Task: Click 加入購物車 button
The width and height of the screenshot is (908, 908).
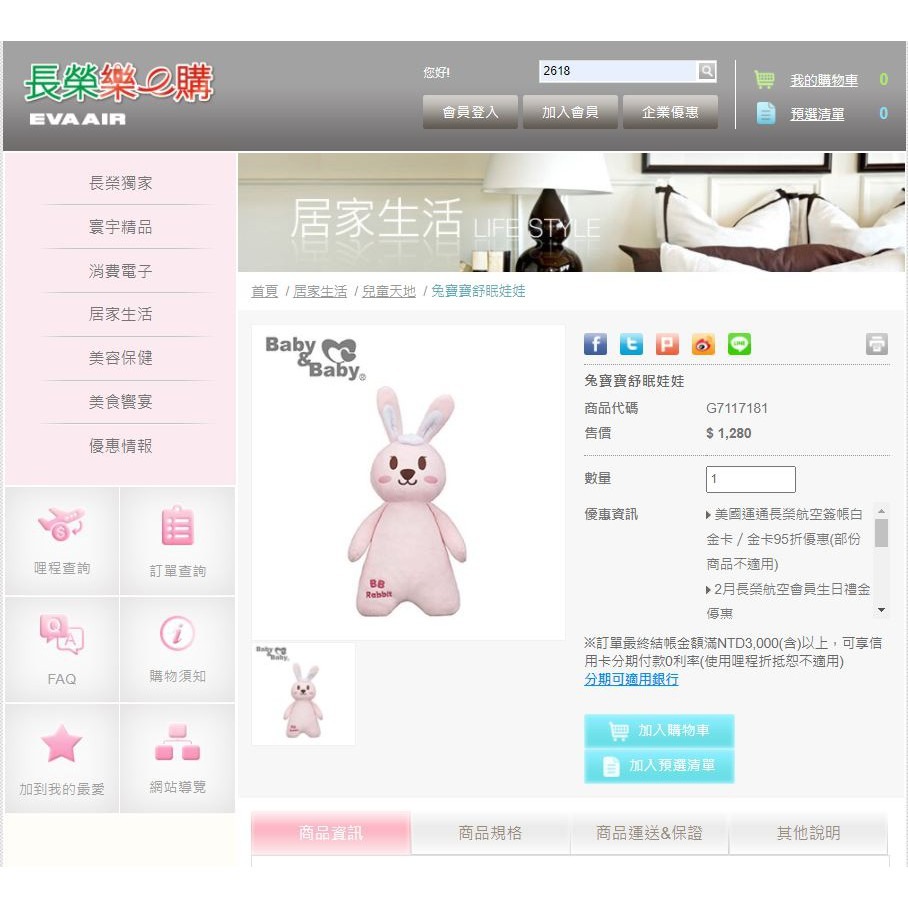Action: click(x=659, y=731)
